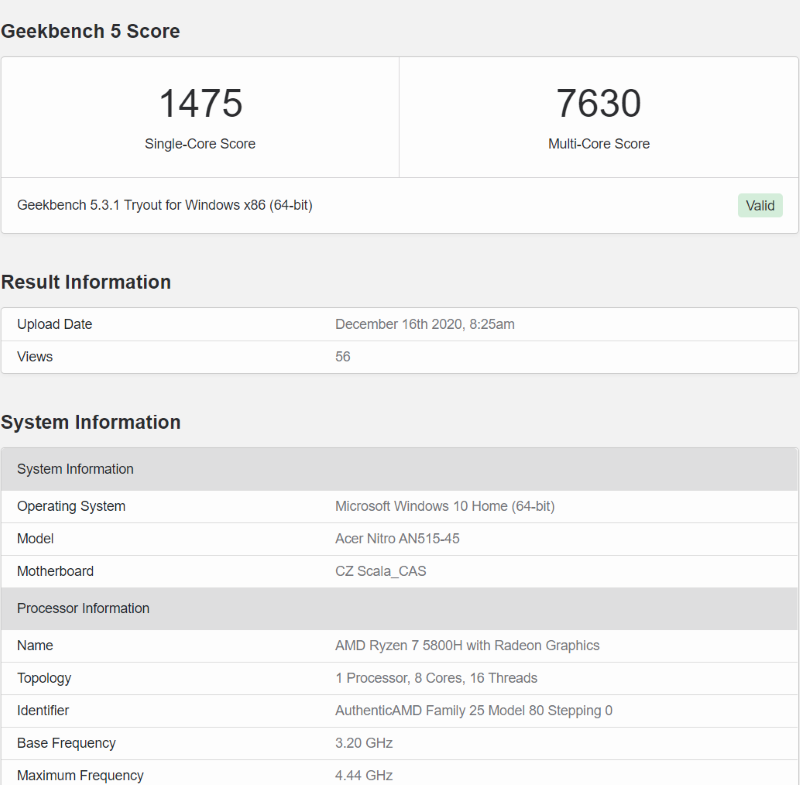Click the large System Information heading
This screenshot has width=800, height=785.
[x=91, y=422]
